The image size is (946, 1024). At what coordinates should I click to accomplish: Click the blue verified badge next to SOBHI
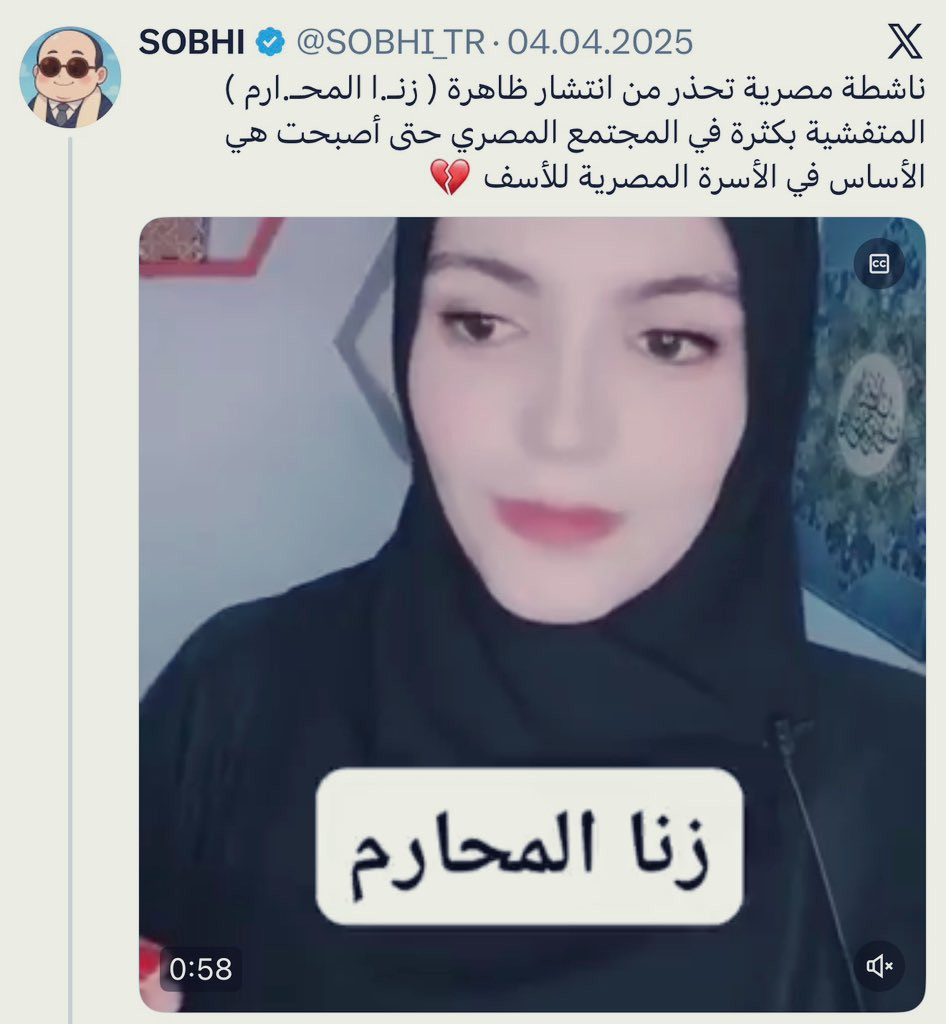[x=270, y=42]
